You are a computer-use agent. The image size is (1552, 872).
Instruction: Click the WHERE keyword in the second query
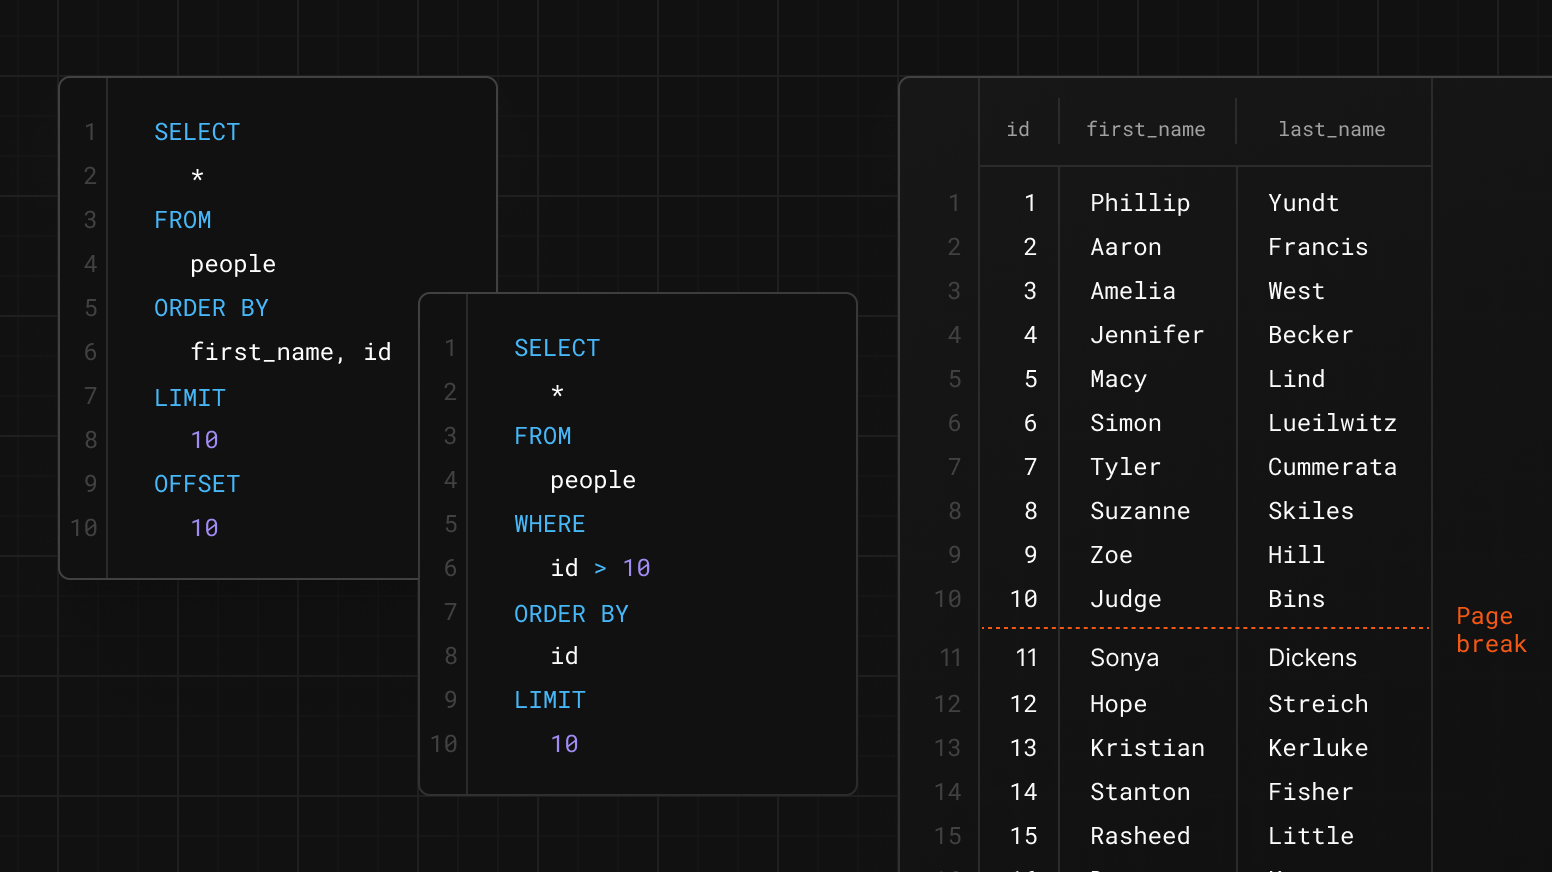pos(549,523)
